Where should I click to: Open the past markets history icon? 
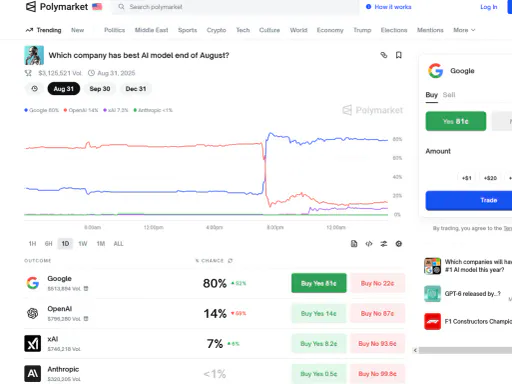[x=34, y=89]
